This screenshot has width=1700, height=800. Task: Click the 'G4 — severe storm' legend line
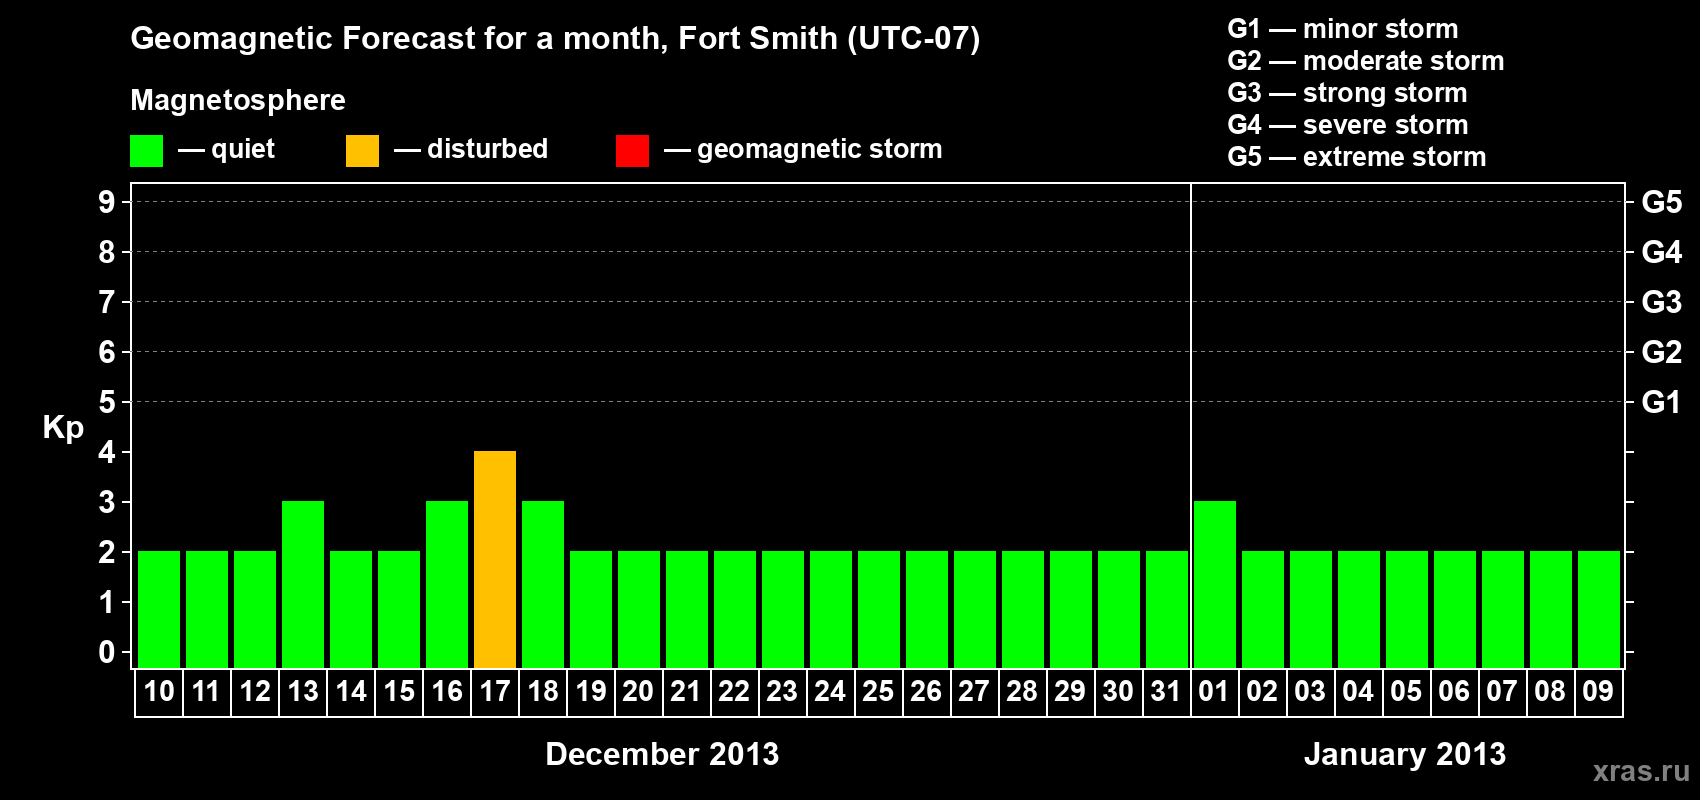coord(1348,125)
